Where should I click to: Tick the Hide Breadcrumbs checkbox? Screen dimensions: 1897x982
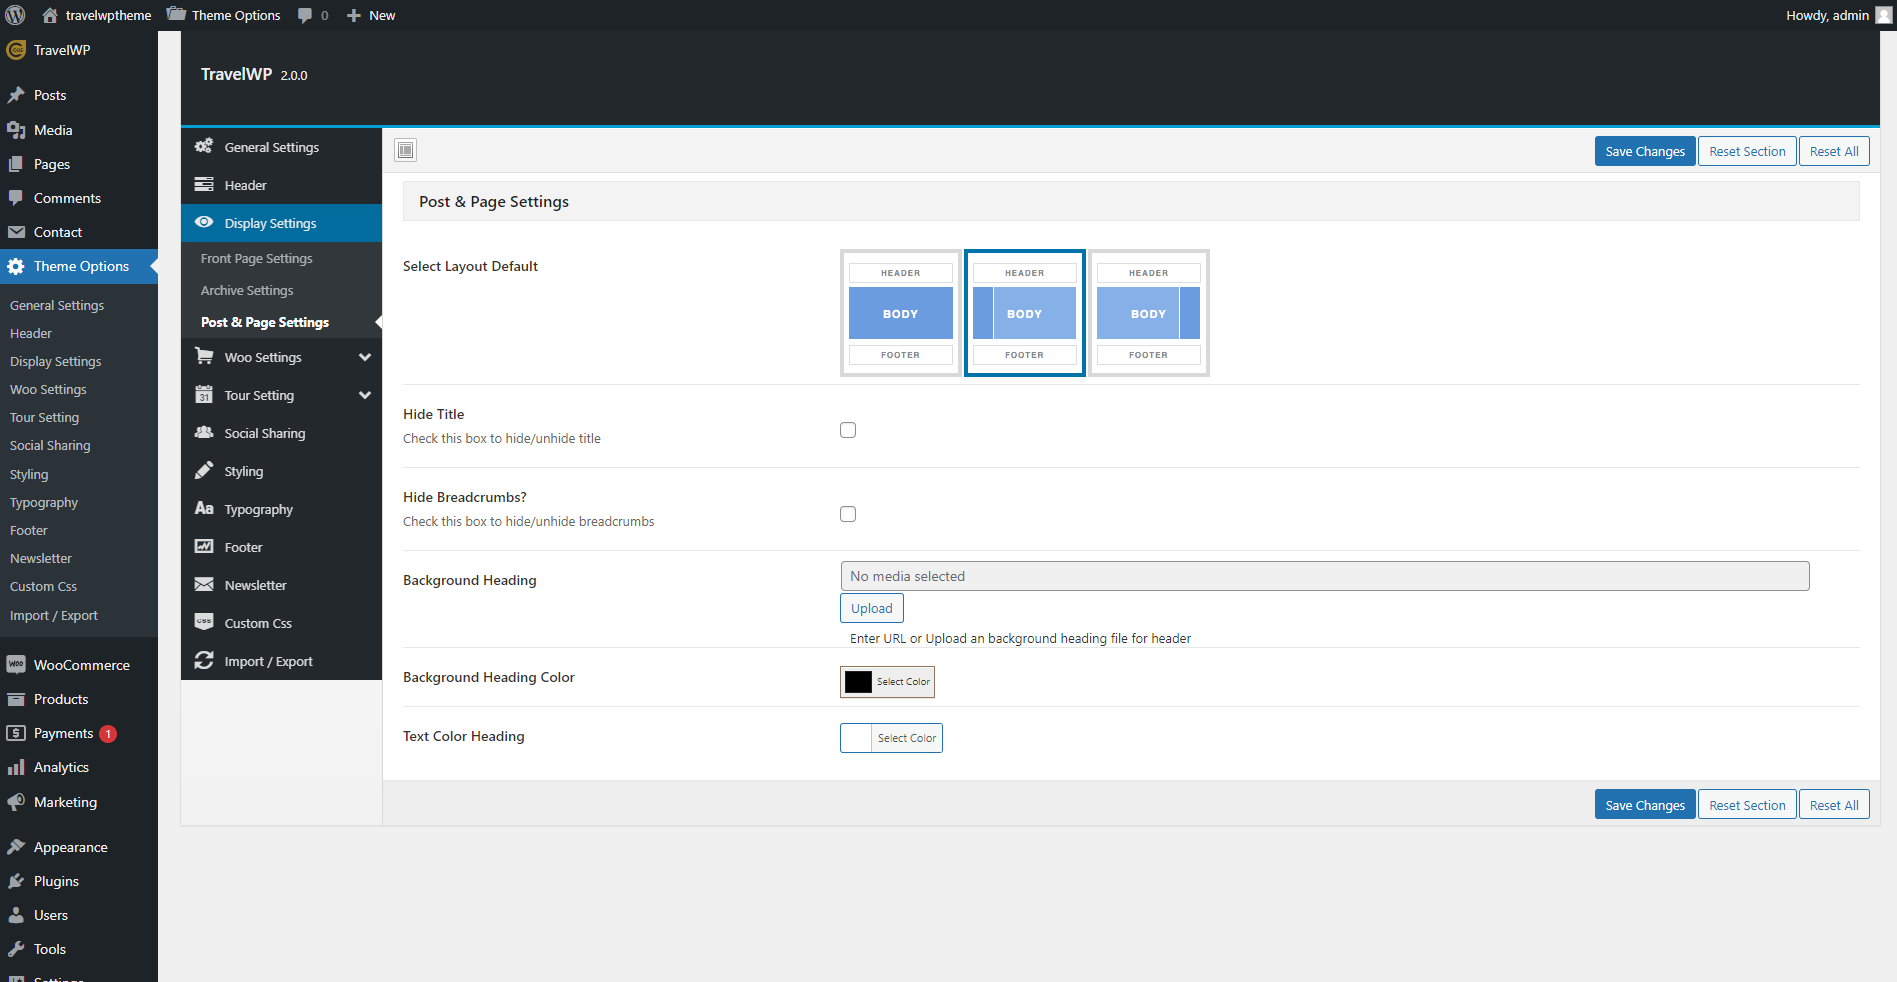pyautogui.click(x=848, y=514)
